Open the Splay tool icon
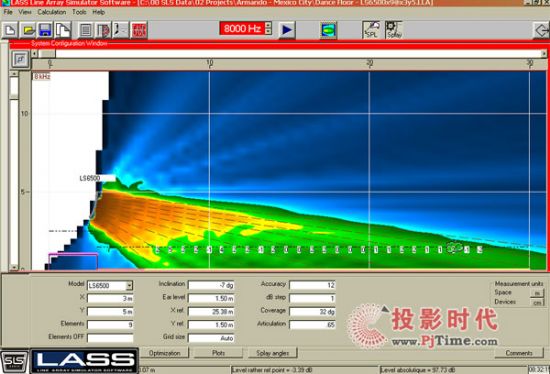The height and width of the screenshot is (374, 550). (394, 30)
